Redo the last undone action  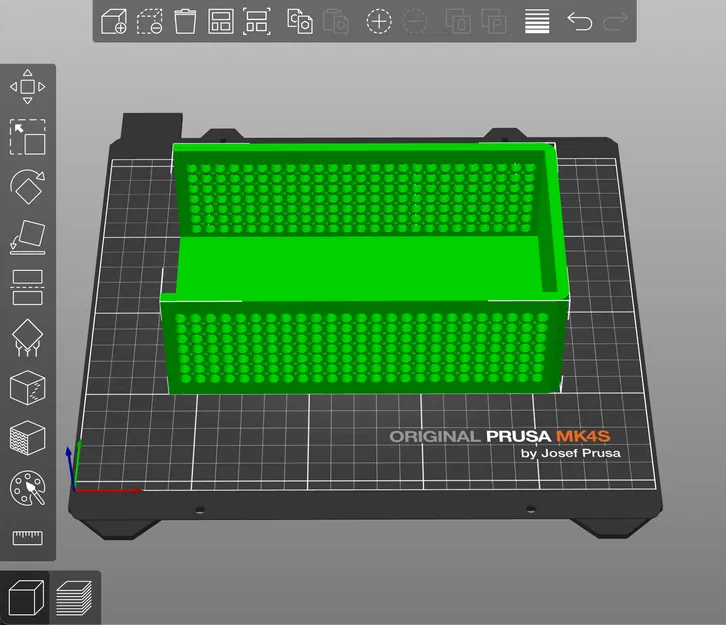[x=615, y=21]
